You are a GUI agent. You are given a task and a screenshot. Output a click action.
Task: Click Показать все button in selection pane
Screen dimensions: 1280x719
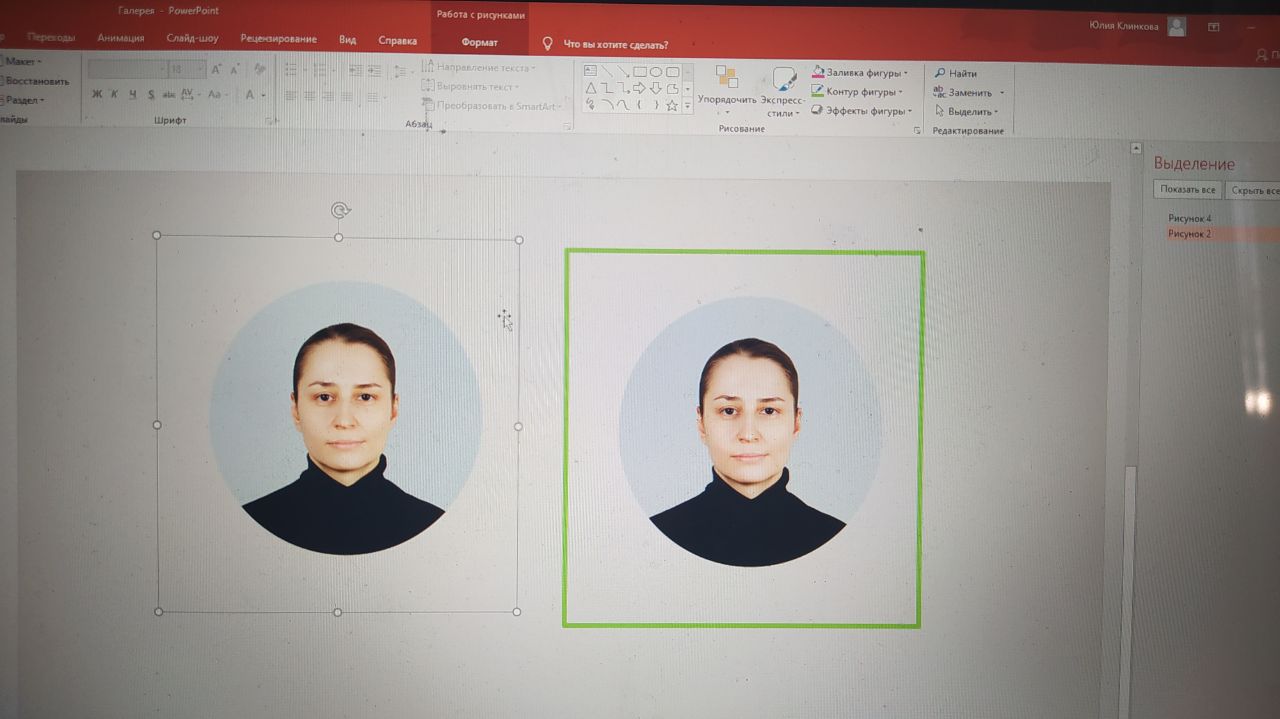1187,190
